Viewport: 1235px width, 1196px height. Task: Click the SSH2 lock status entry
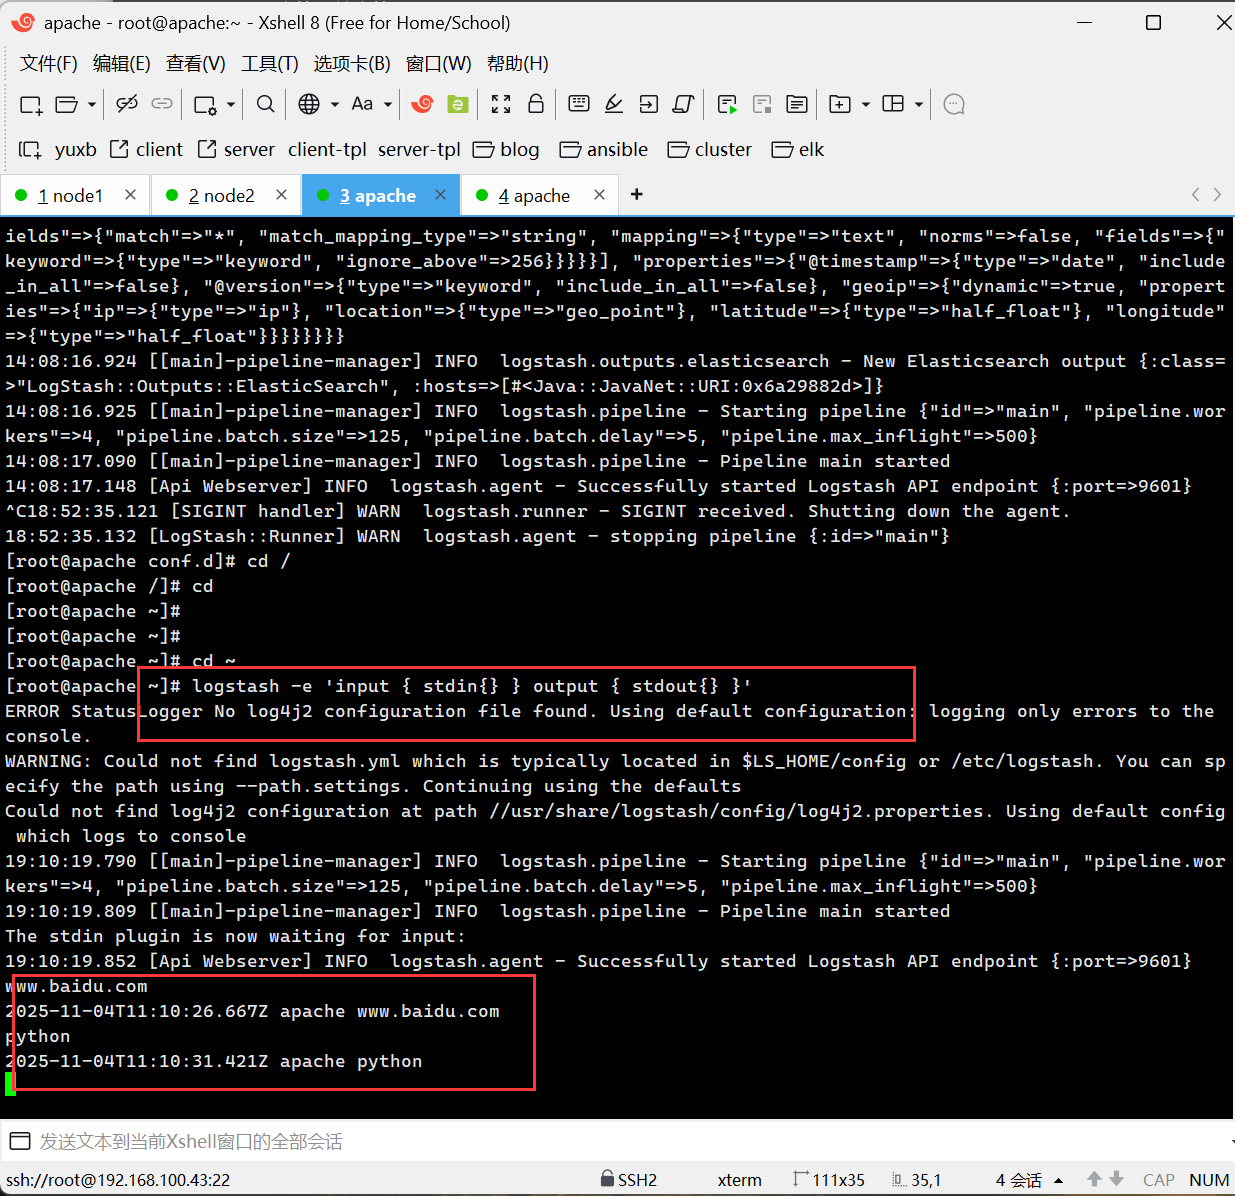[628, 1179]
